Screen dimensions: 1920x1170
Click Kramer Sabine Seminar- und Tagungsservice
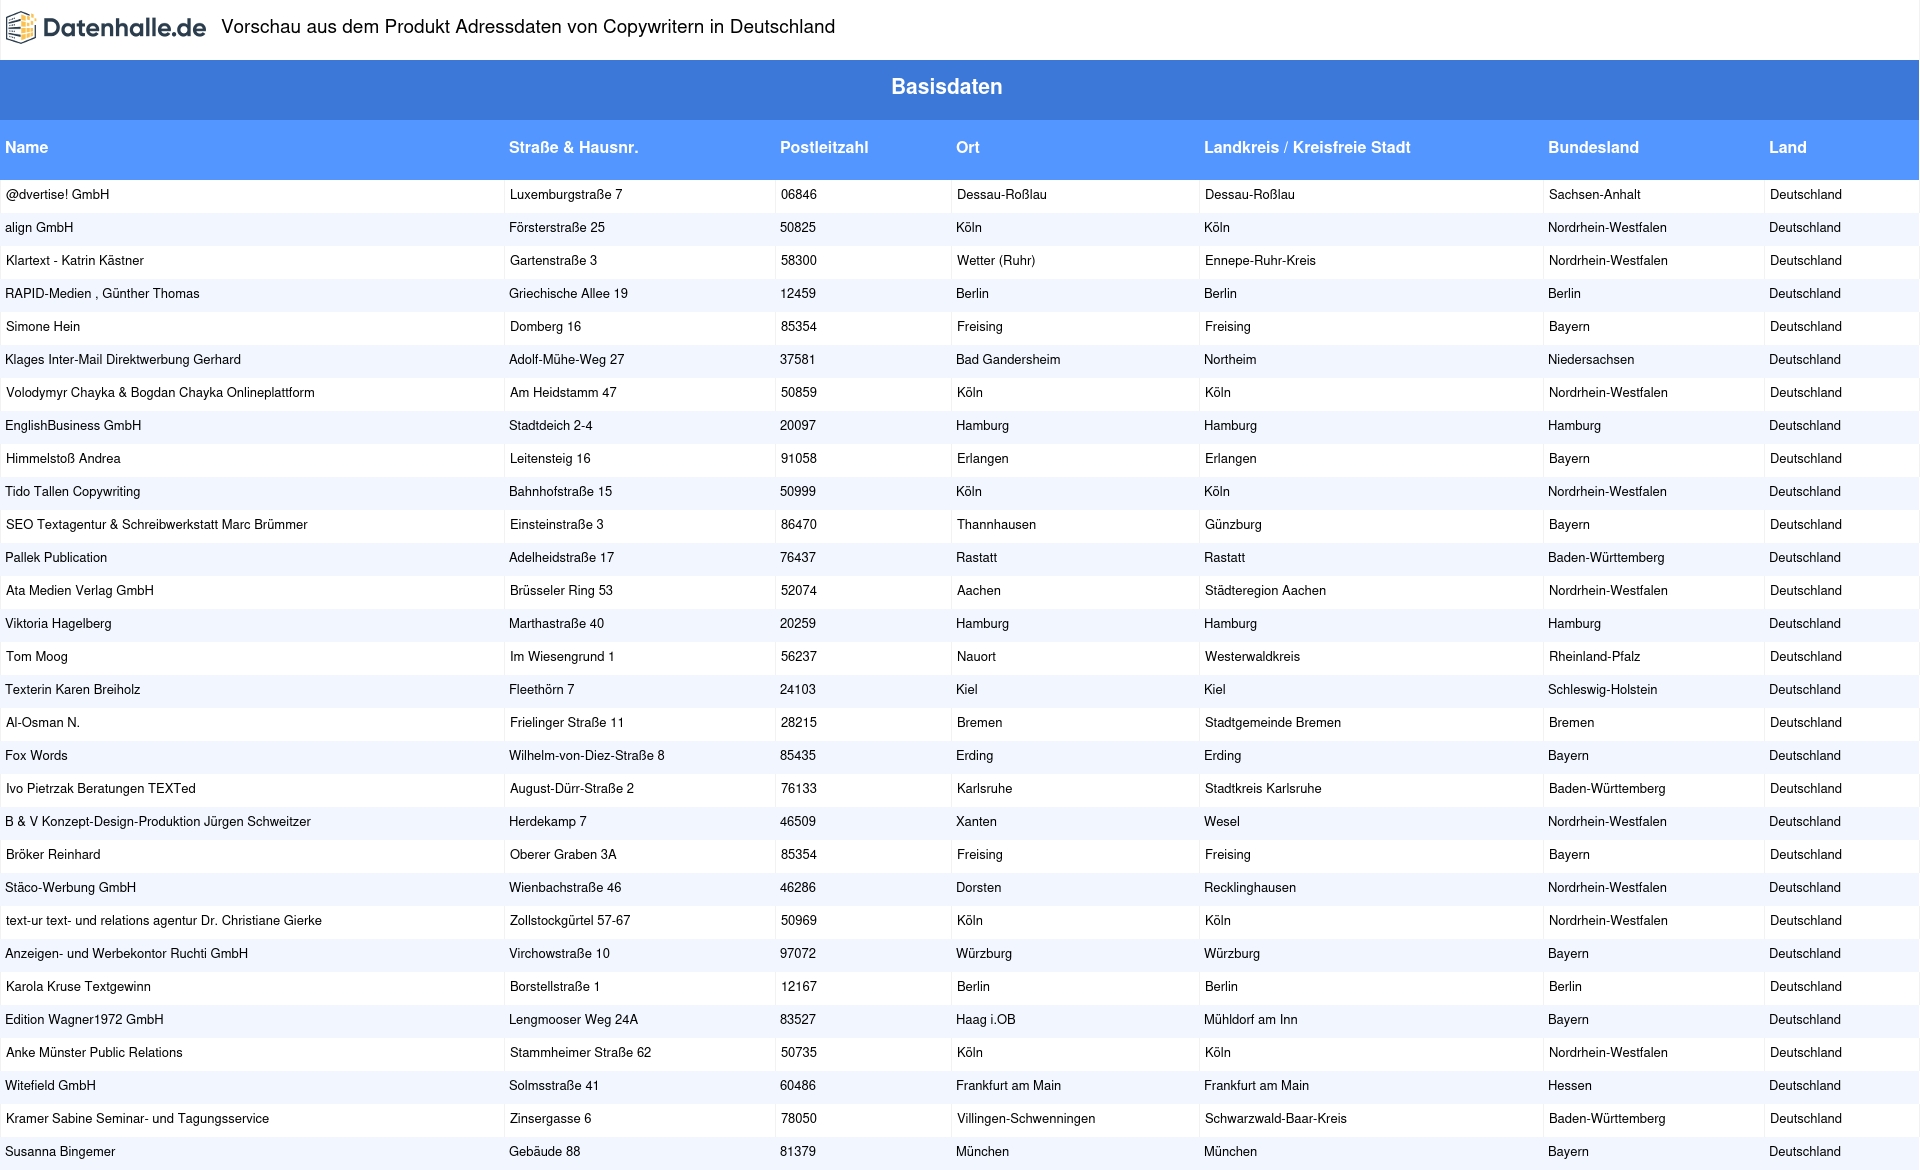tap(137, 1119)
